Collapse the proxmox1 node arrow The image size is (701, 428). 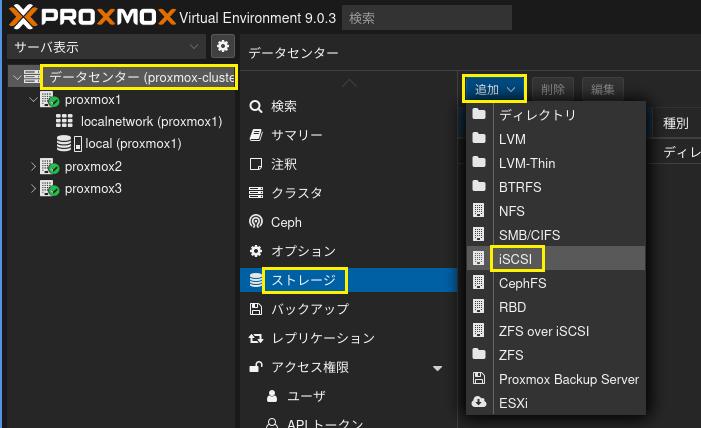tap(33, 99)
